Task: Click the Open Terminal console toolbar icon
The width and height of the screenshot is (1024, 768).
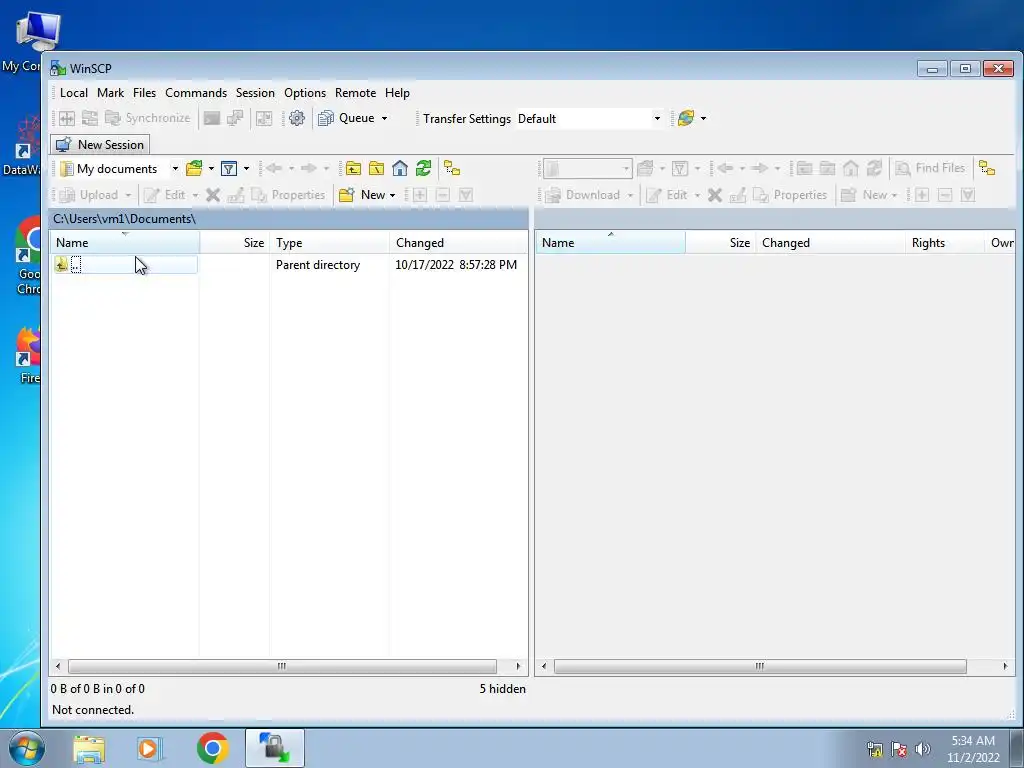Action: [x=212, y=118]
